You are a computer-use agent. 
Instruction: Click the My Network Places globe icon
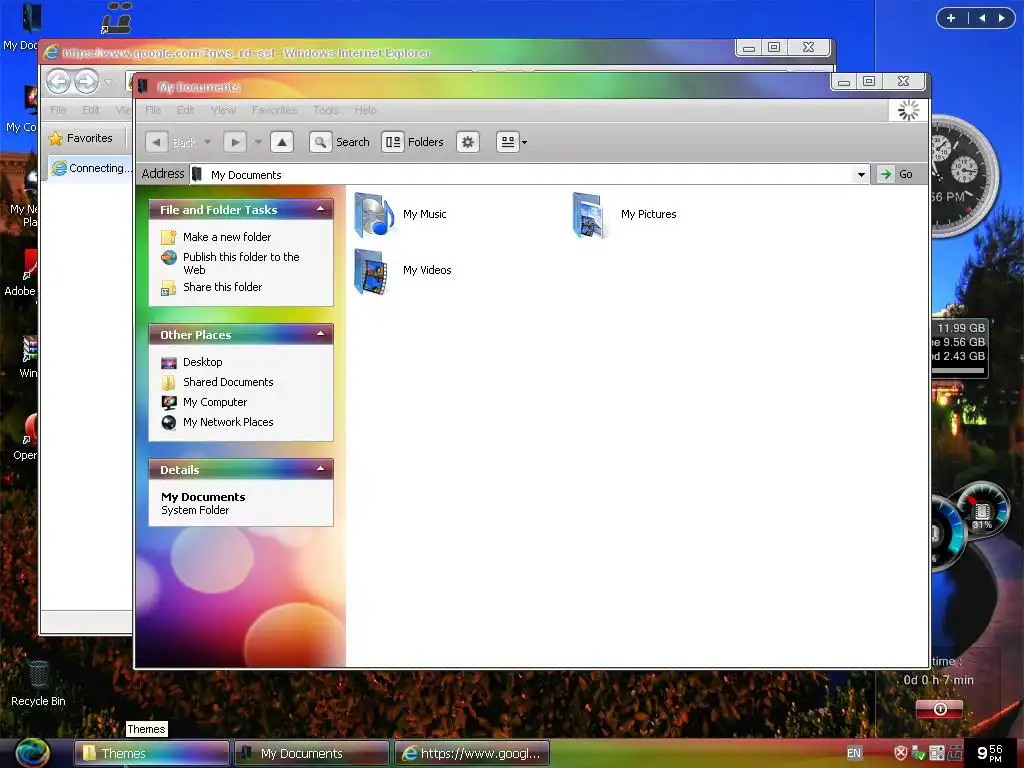point(168,423)
